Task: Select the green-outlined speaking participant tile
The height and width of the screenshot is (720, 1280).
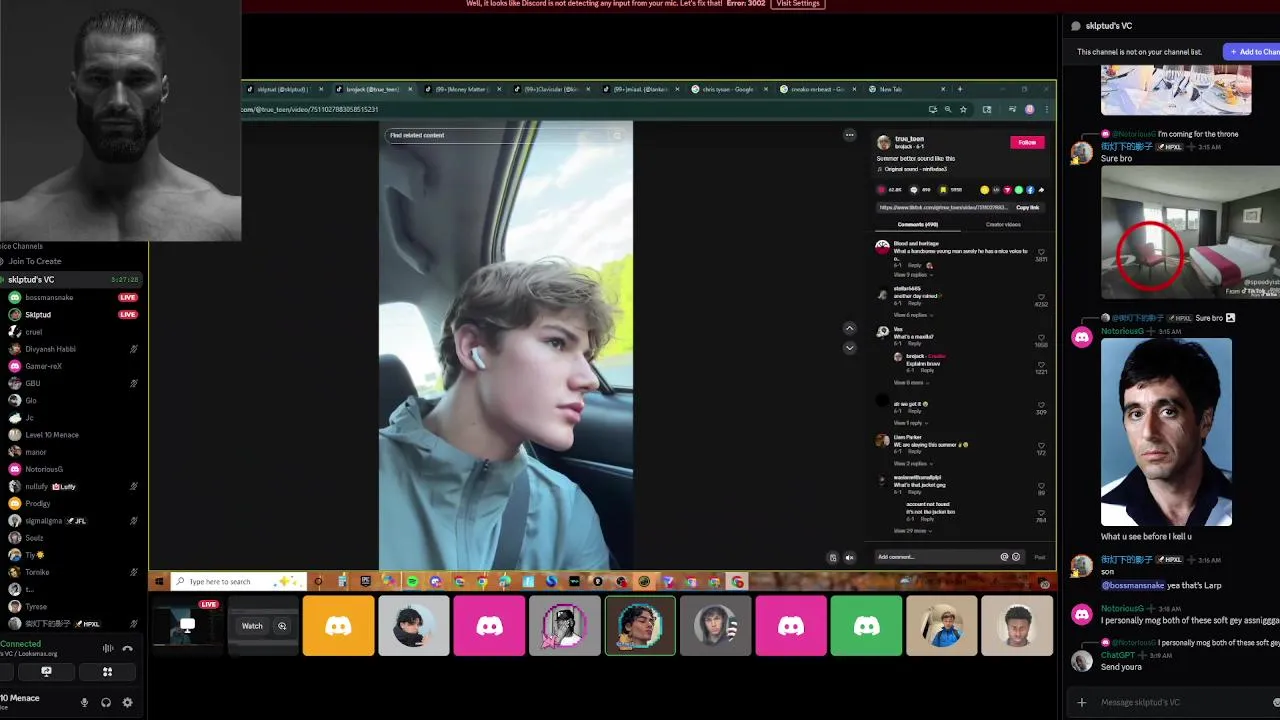Action: [640, 626]
